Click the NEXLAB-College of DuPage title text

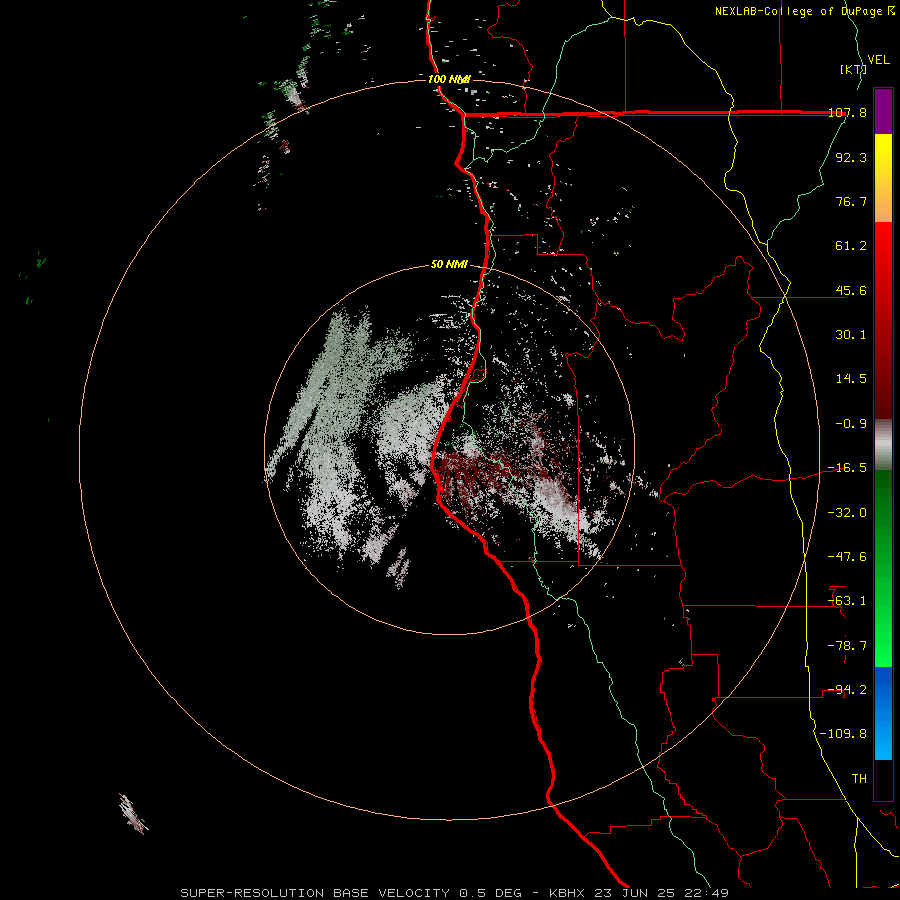(801, 11)
